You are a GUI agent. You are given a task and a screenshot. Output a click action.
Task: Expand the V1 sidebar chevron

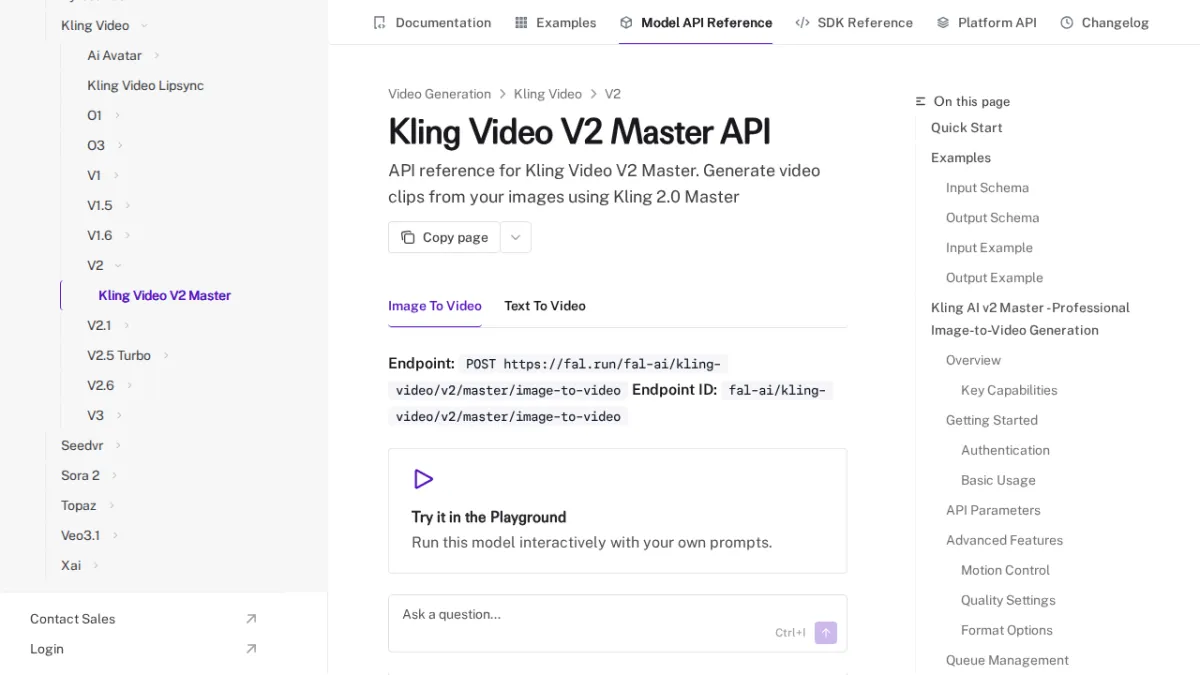(x=116, y=176)
